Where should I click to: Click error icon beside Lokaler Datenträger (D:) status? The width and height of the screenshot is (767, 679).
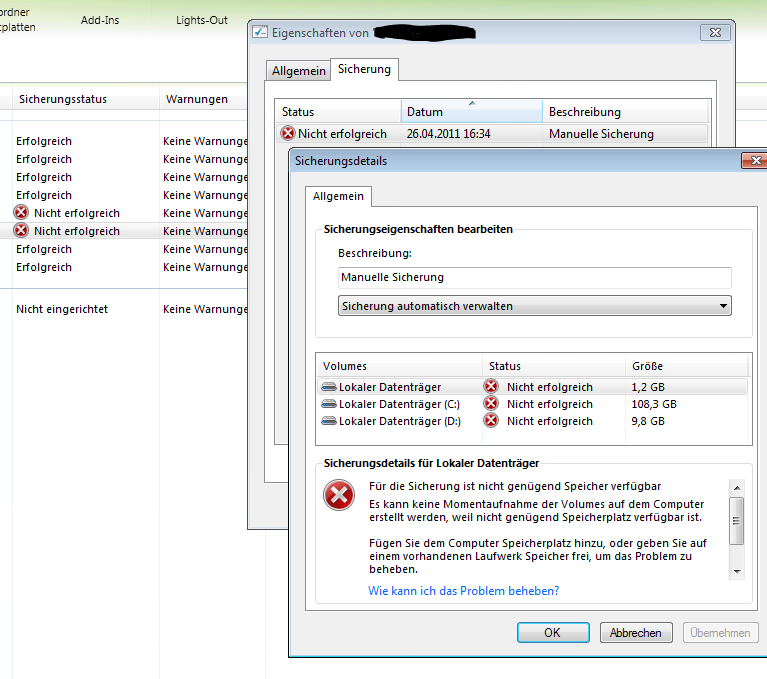click(491, 421)
